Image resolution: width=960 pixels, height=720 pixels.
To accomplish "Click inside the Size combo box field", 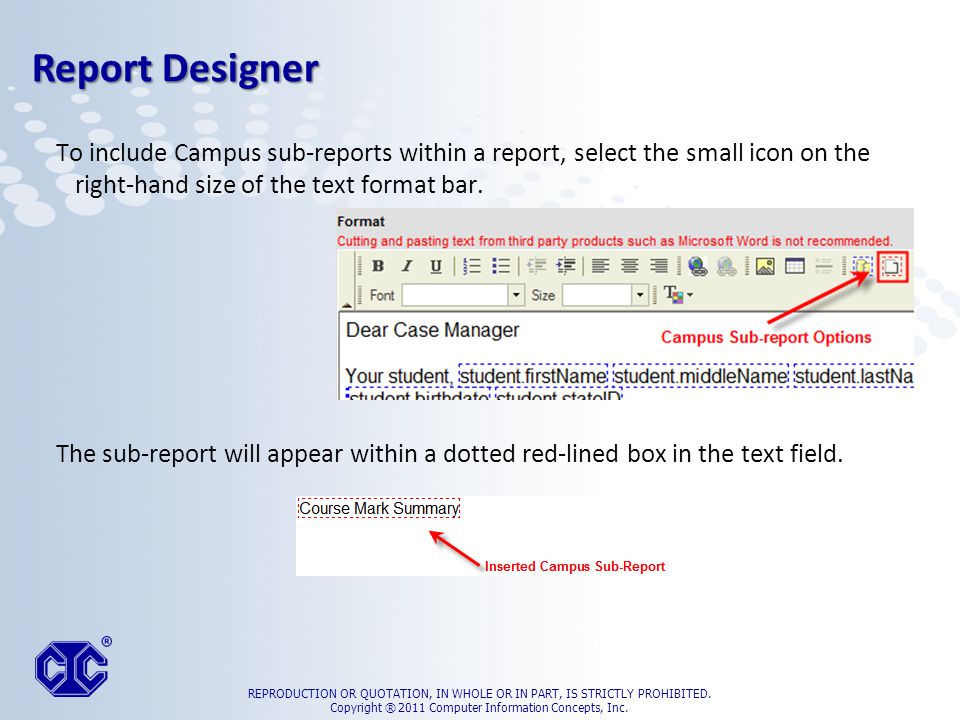I will pyautogui.click(x=597, y=295).
